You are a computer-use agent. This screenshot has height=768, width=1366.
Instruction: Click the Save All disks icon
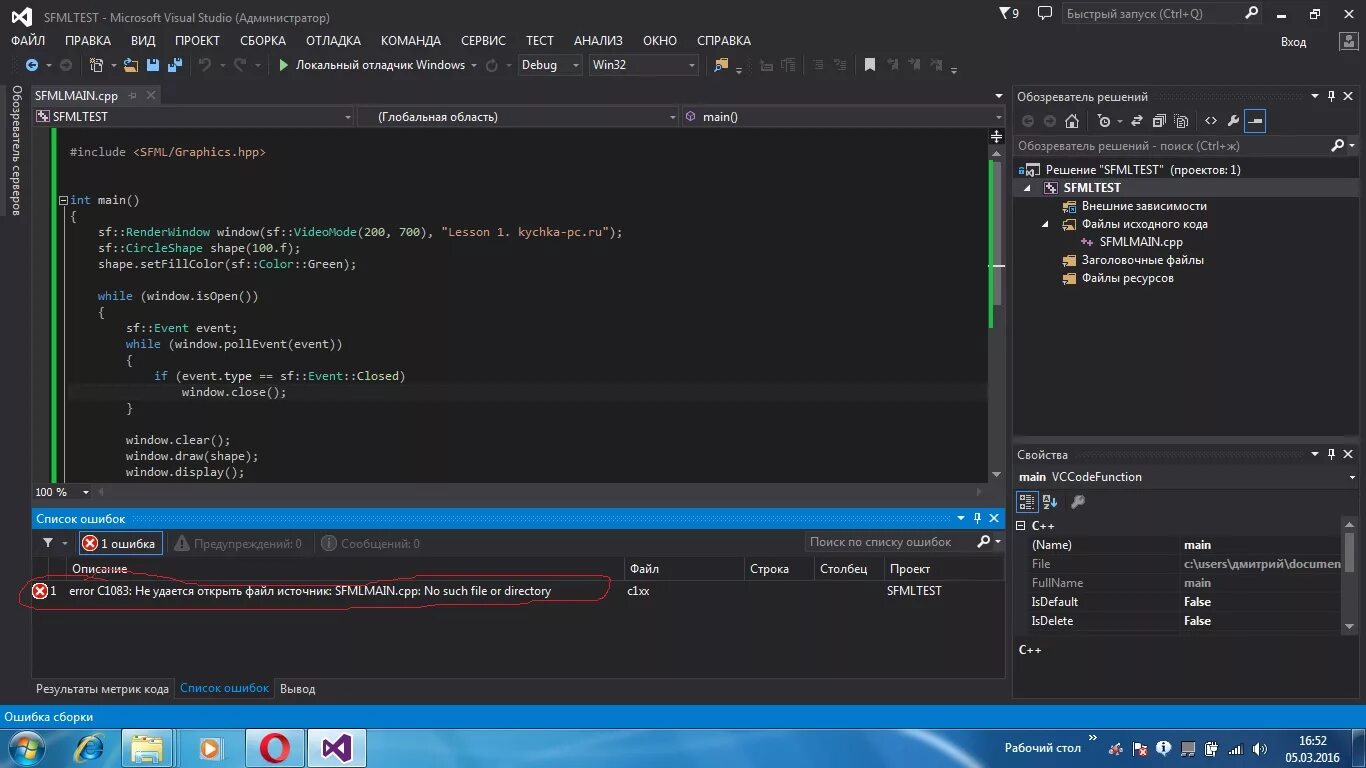pyautogui.click(x=175, y=65)
